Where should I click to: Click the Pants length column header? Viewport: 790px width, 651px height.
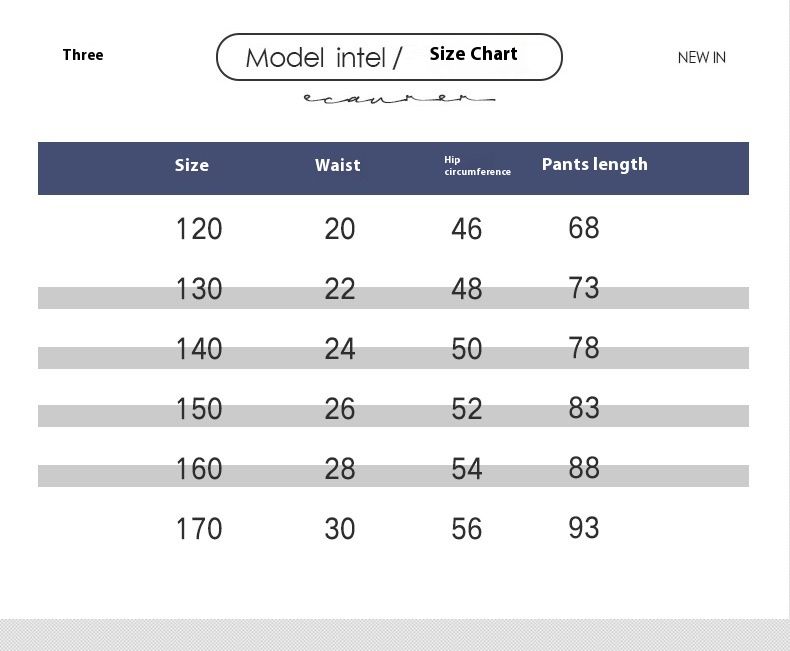click(x=594, y=165)
